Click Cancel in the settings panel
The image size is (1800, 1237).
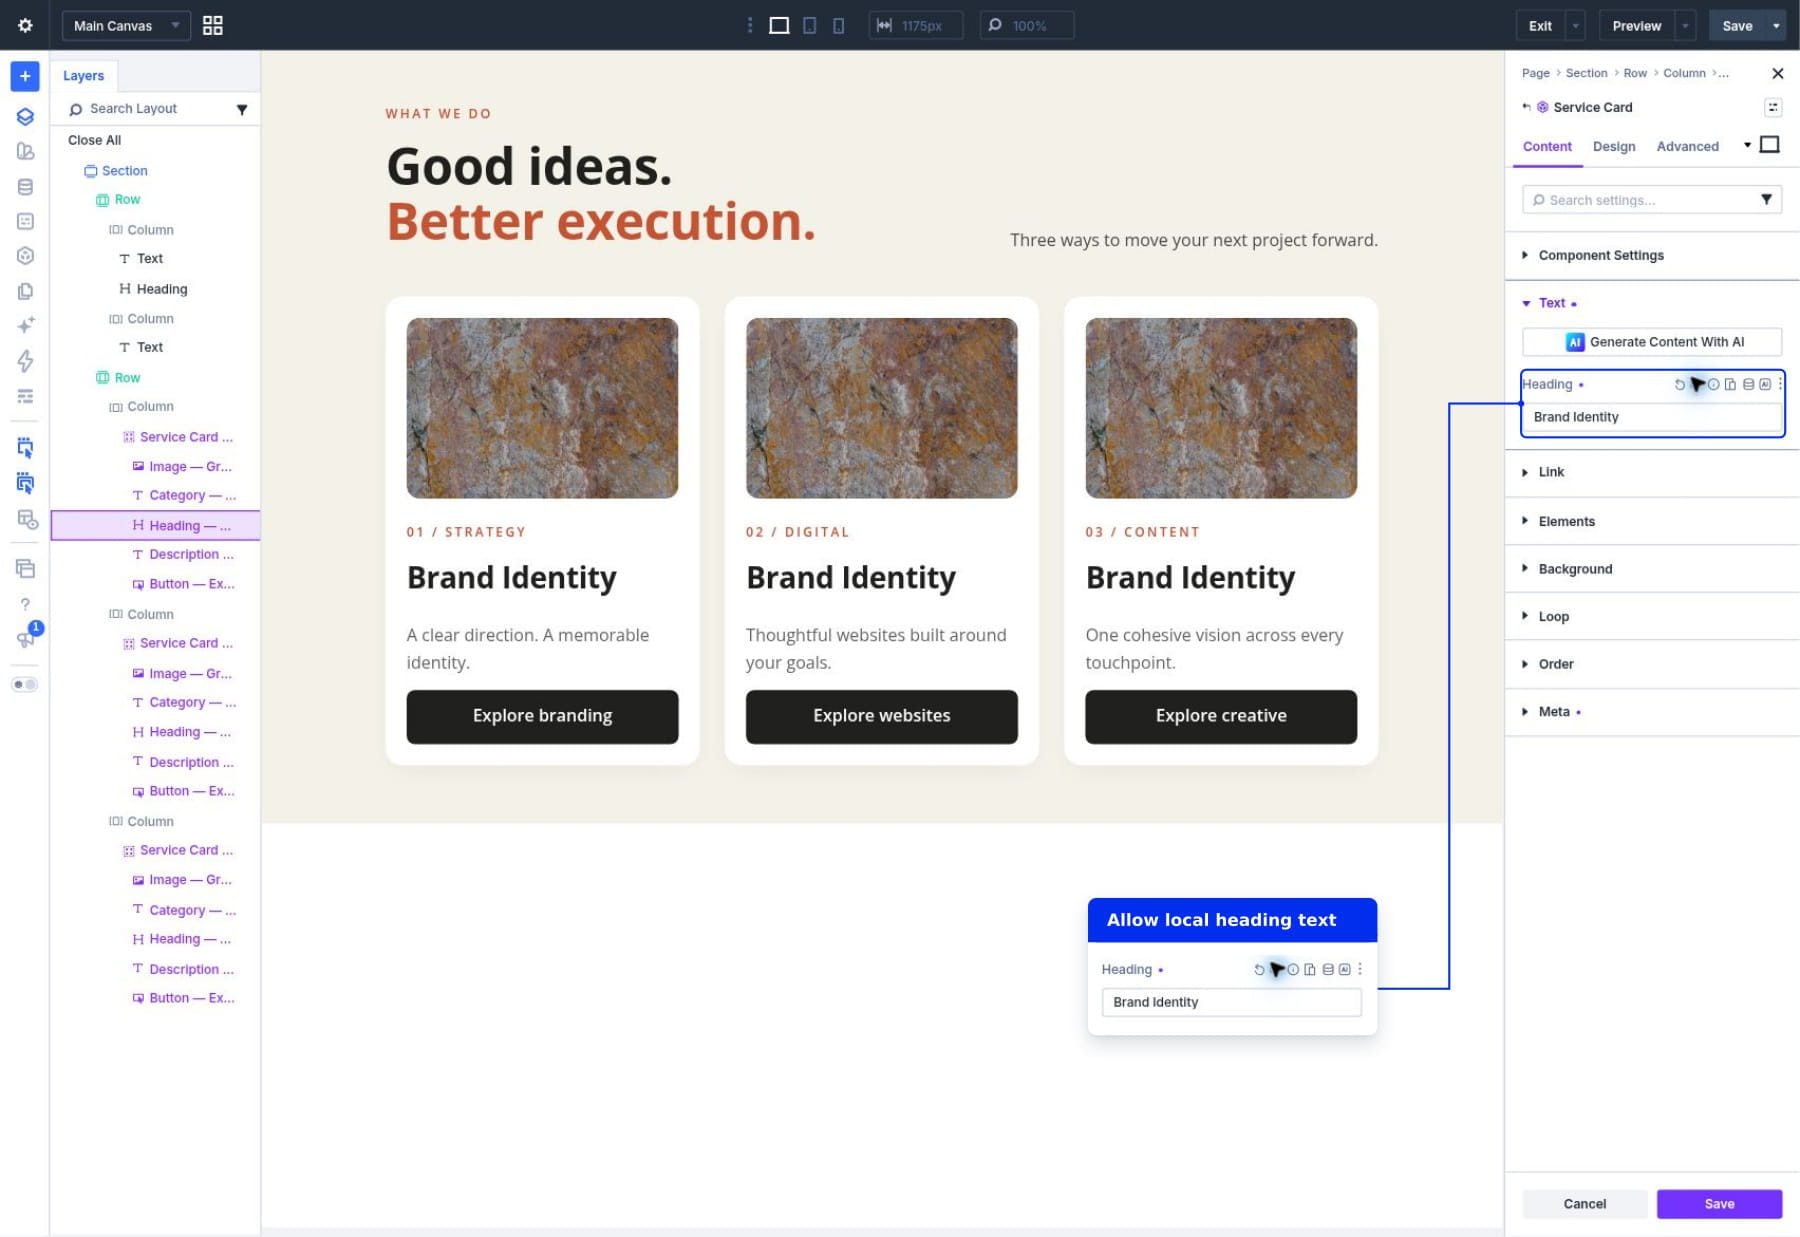(1585, 1204)
